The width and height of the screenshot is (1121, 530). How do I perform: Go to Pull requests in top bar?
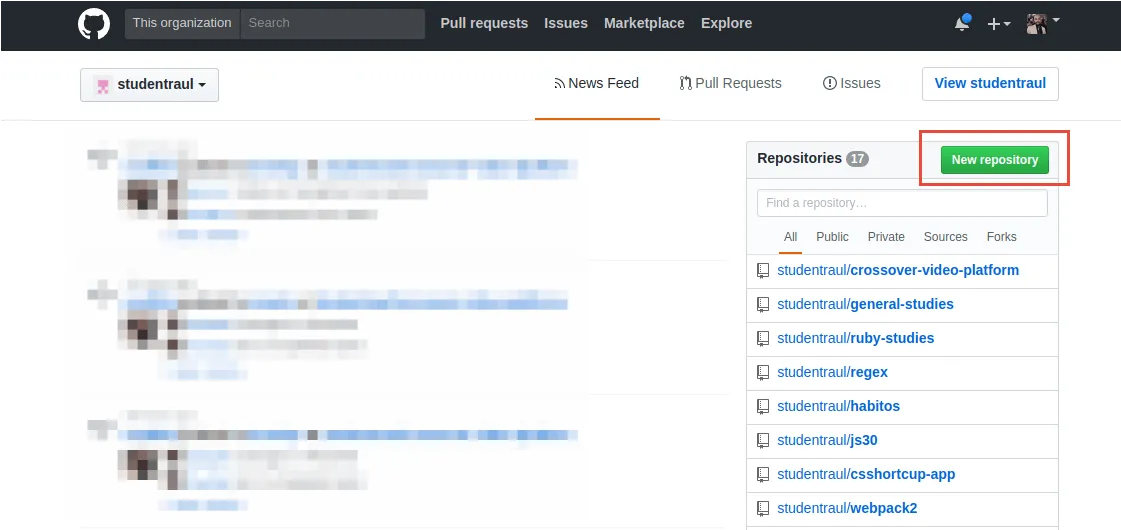click(484, 23)
